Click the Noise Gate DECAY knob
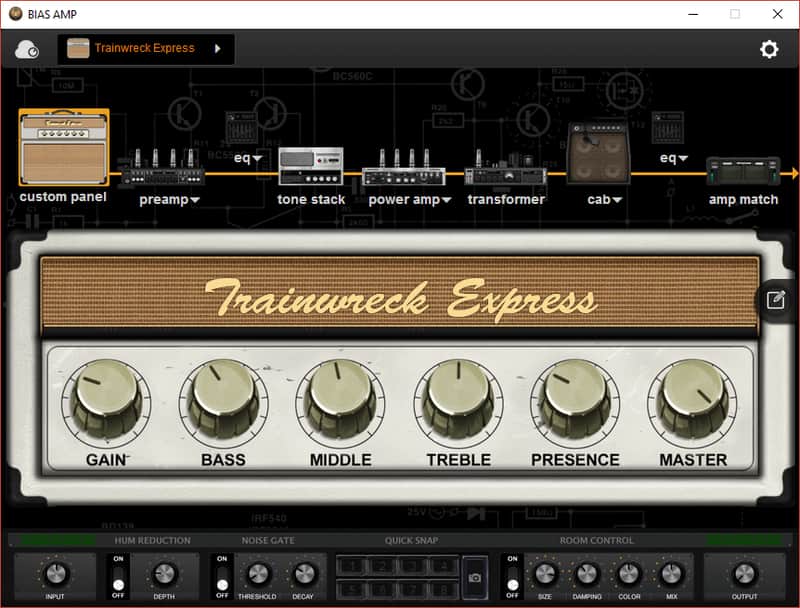The image size is (800, 608). click(x=304, y=574)
